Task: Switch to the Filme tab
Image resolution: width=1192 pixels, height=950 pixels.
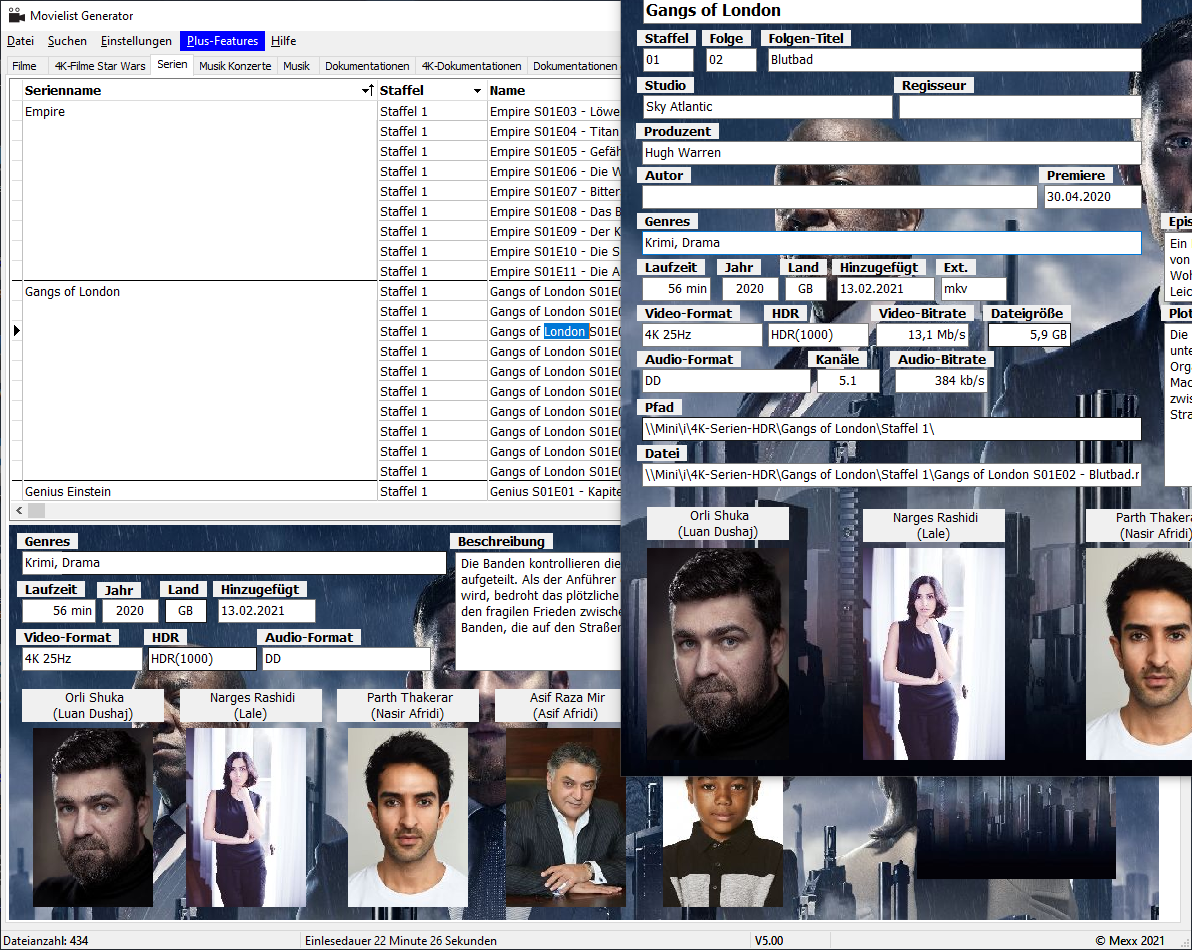Action: pyautogui.click(x=24, y=66)
